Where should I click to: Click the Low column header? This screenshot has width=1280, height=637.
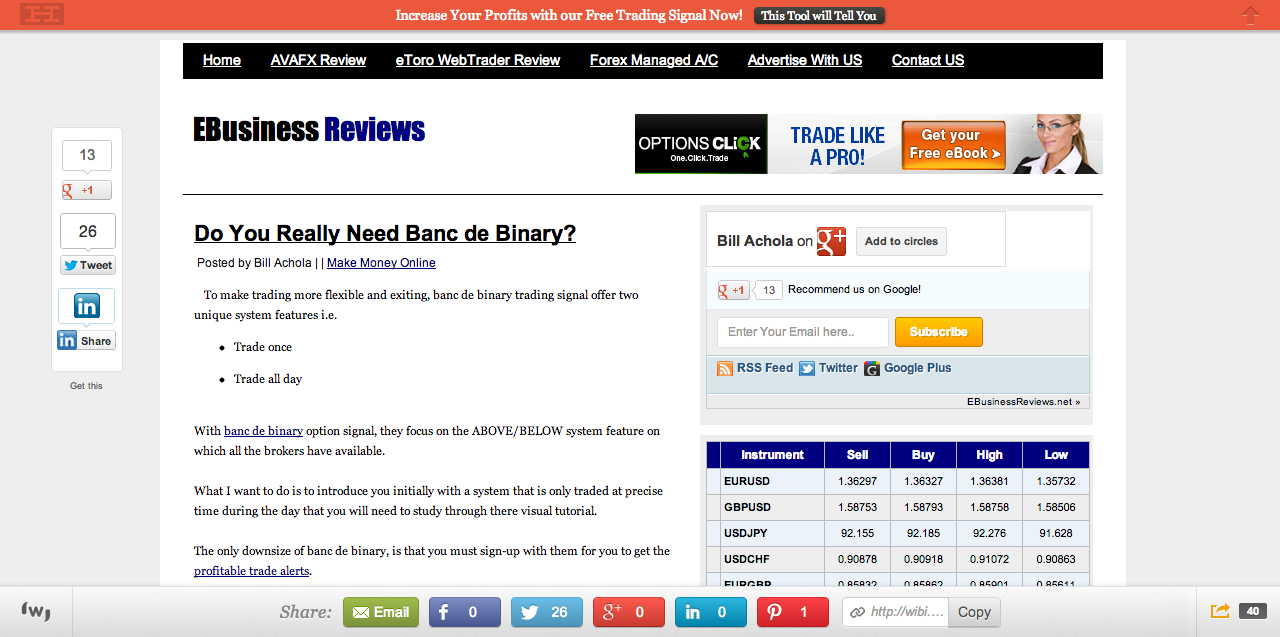pos(1056,455)
